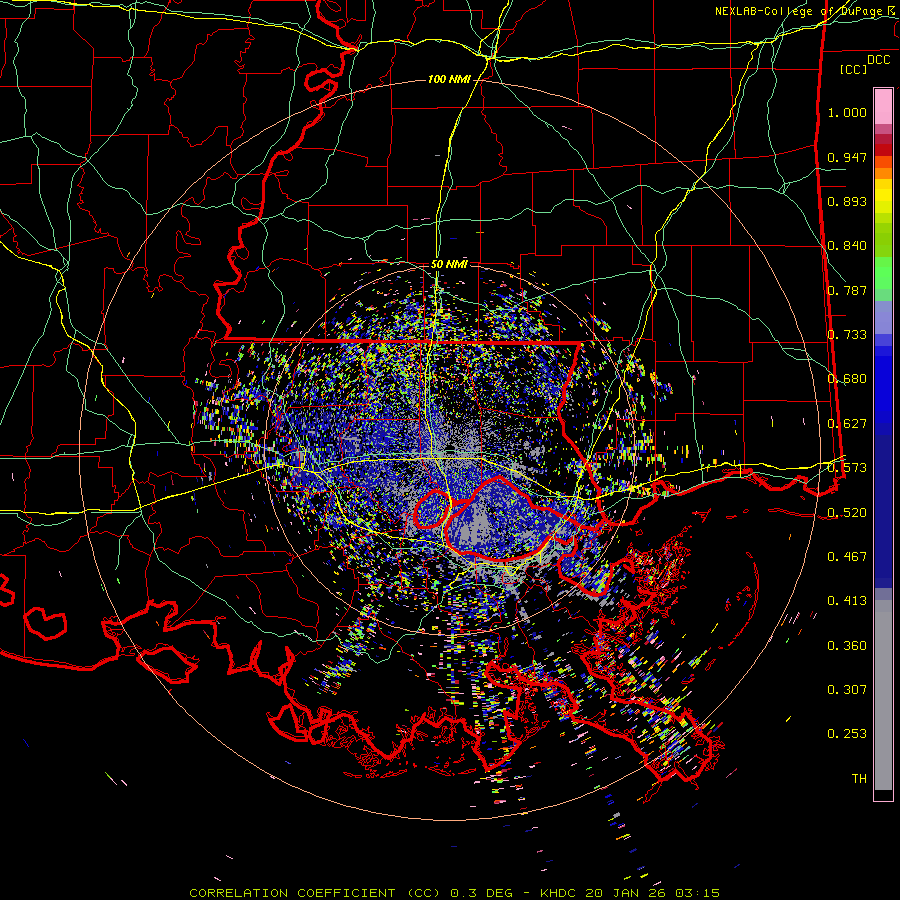Select the 0.307 color scale value

(x=847, y=690)
